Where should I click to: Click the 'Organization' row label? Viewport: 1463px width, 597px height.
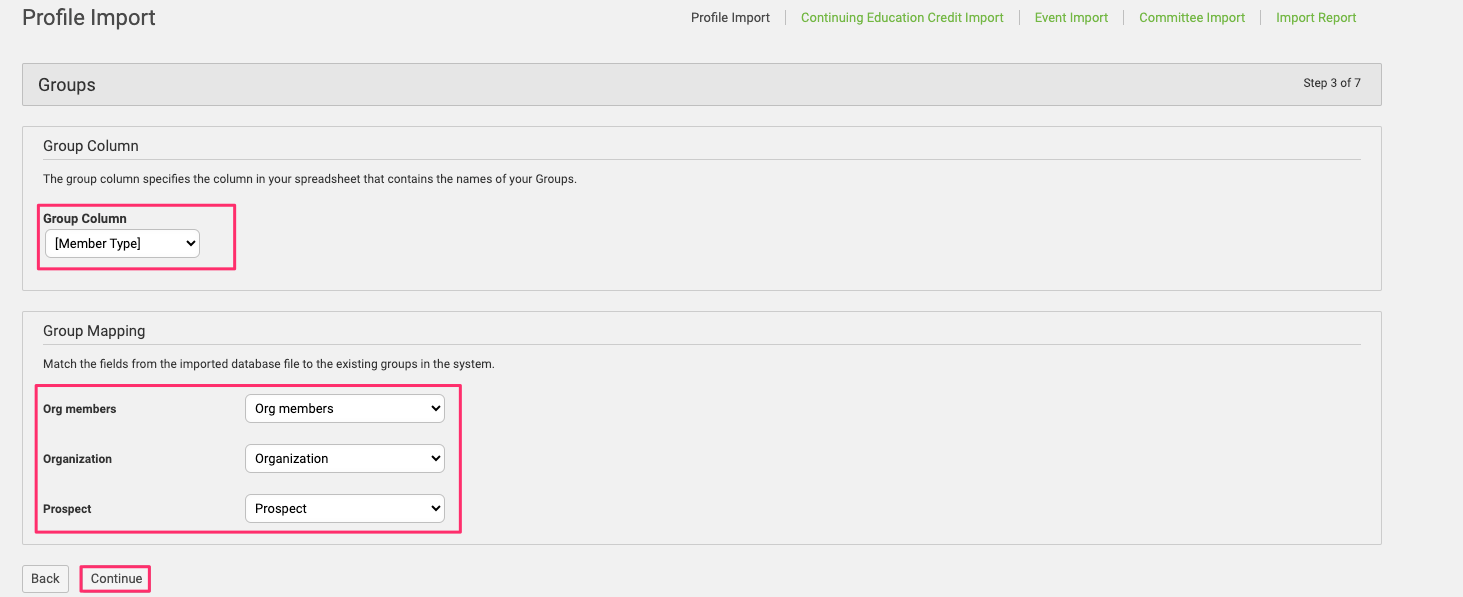point(77,459)
